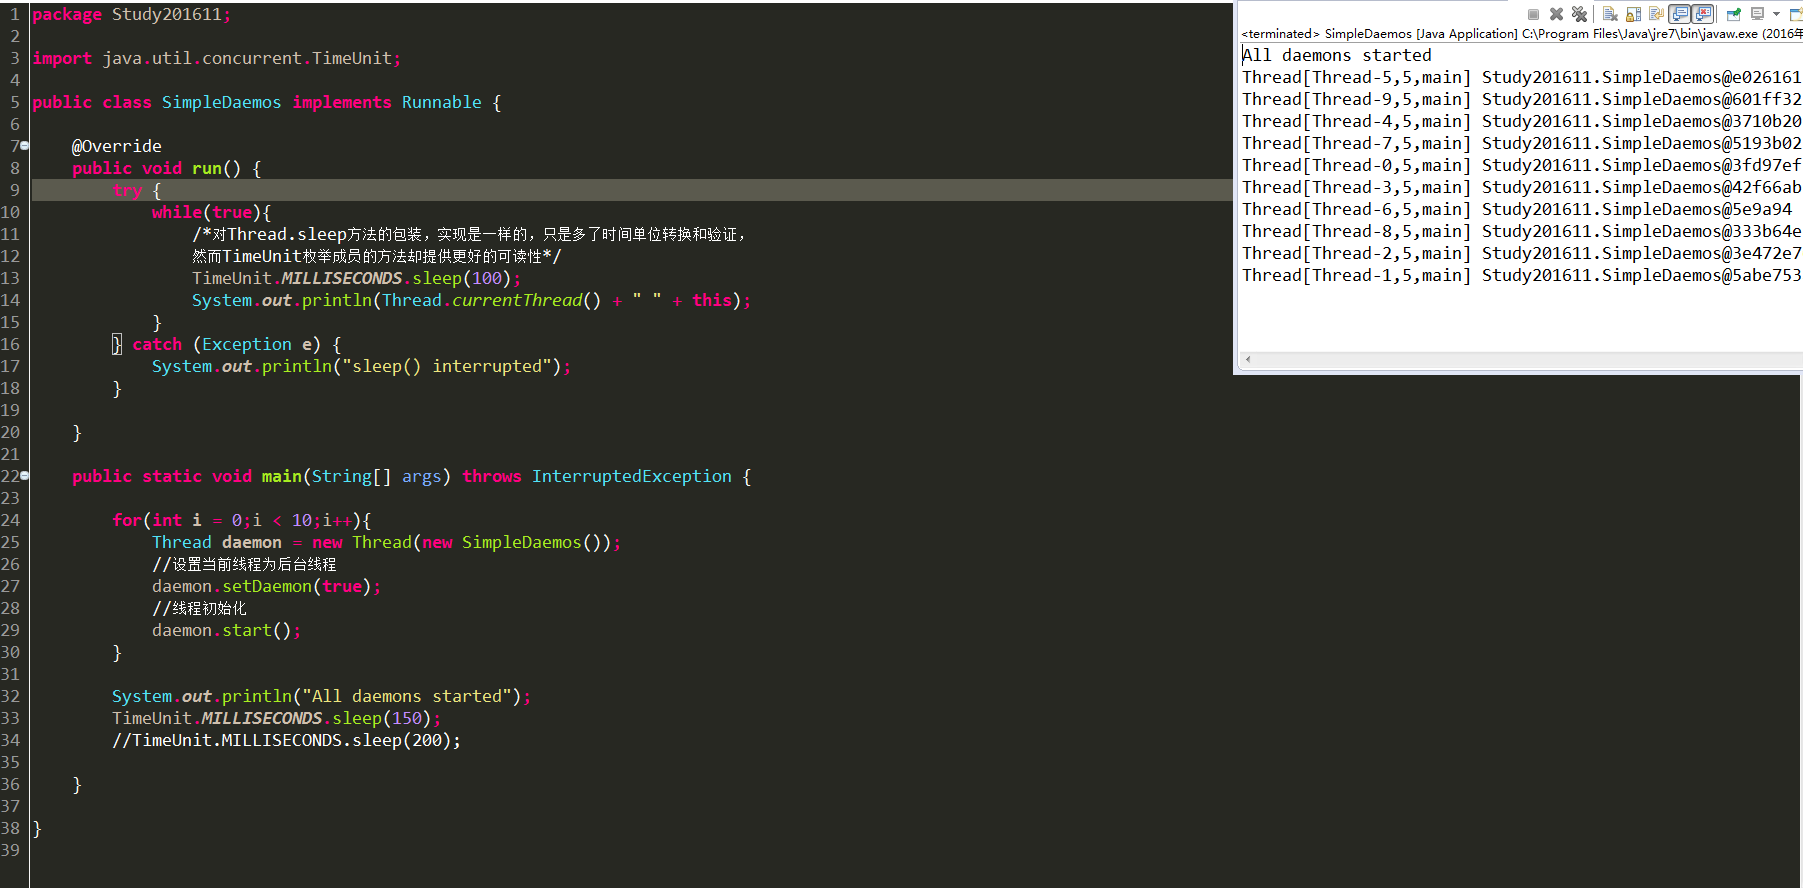Click the Open Console icon
The width and height of the screenshot is (1803, 888).
1795,14
